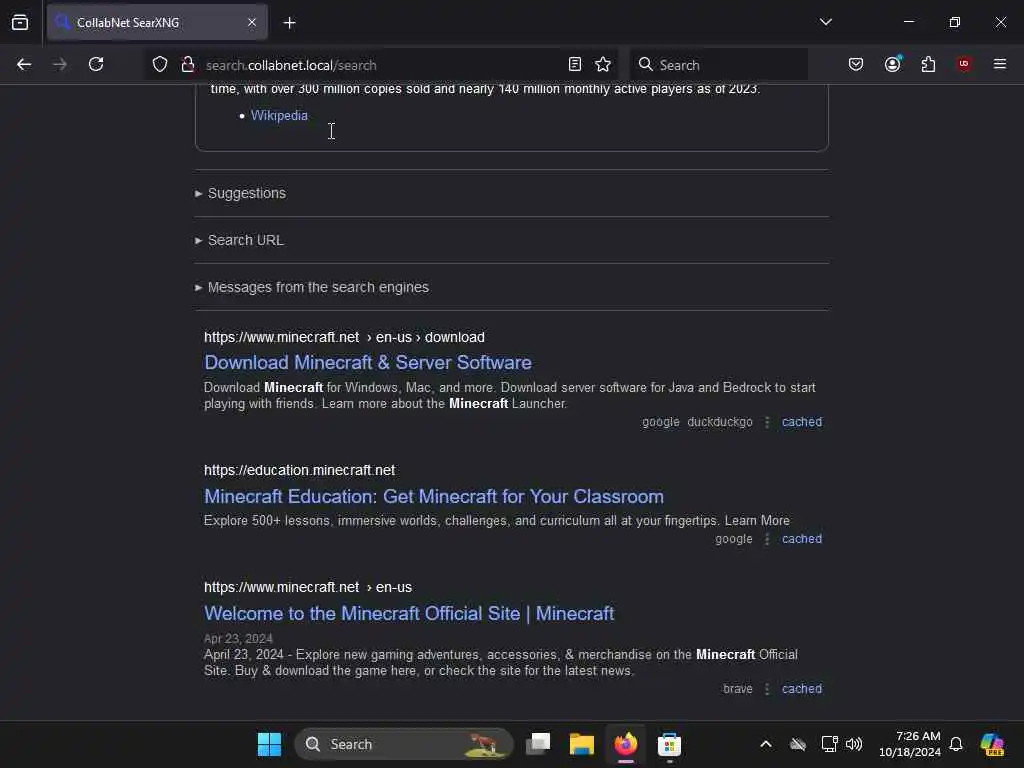Open the OneDrive cloud tray icon

click(x=797, y=744)
